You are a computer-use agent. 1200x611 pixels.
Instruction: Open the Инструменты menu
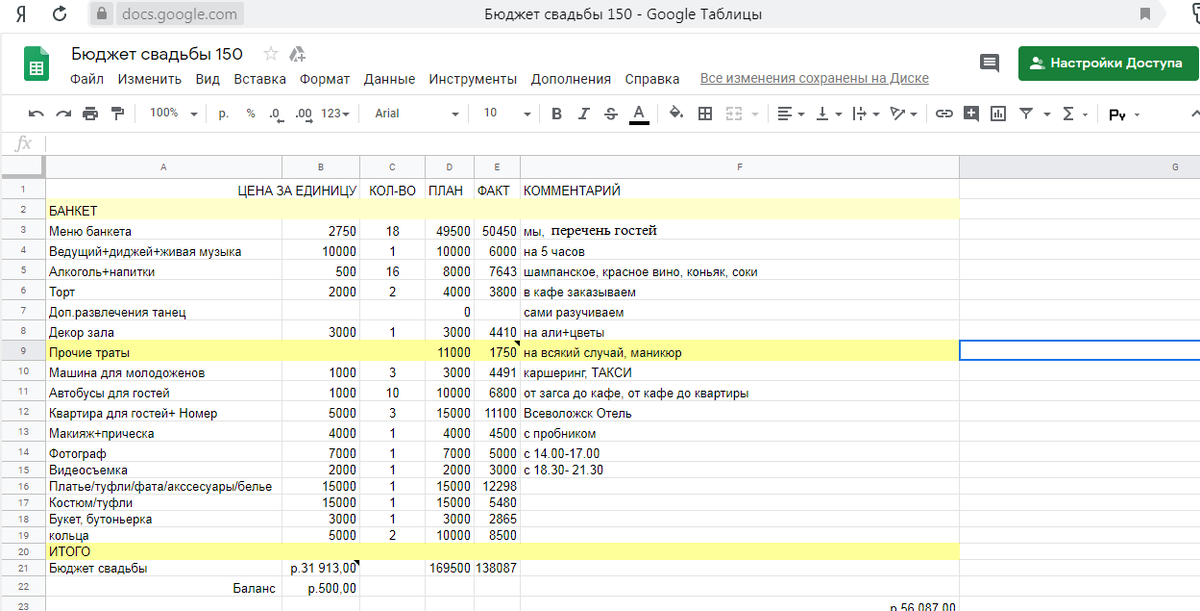[x=473, y=79]
